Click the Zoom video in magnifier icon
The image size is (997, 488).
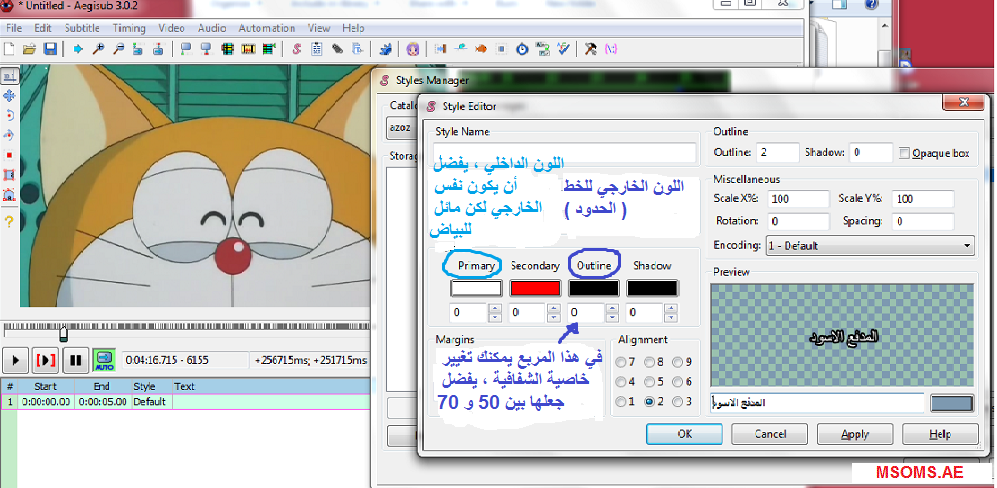pyautogui.click(x=98, y=48)
